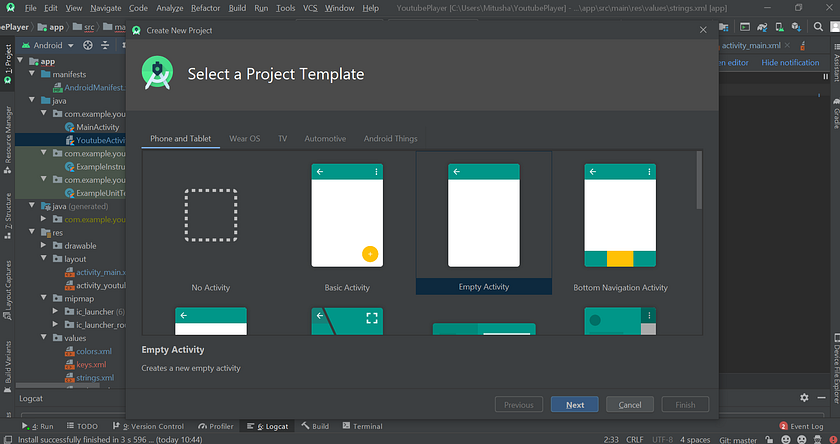Click the inspector hat icon in status bar
Viewport: 840px width, 444px height.
tap(818, 440)
